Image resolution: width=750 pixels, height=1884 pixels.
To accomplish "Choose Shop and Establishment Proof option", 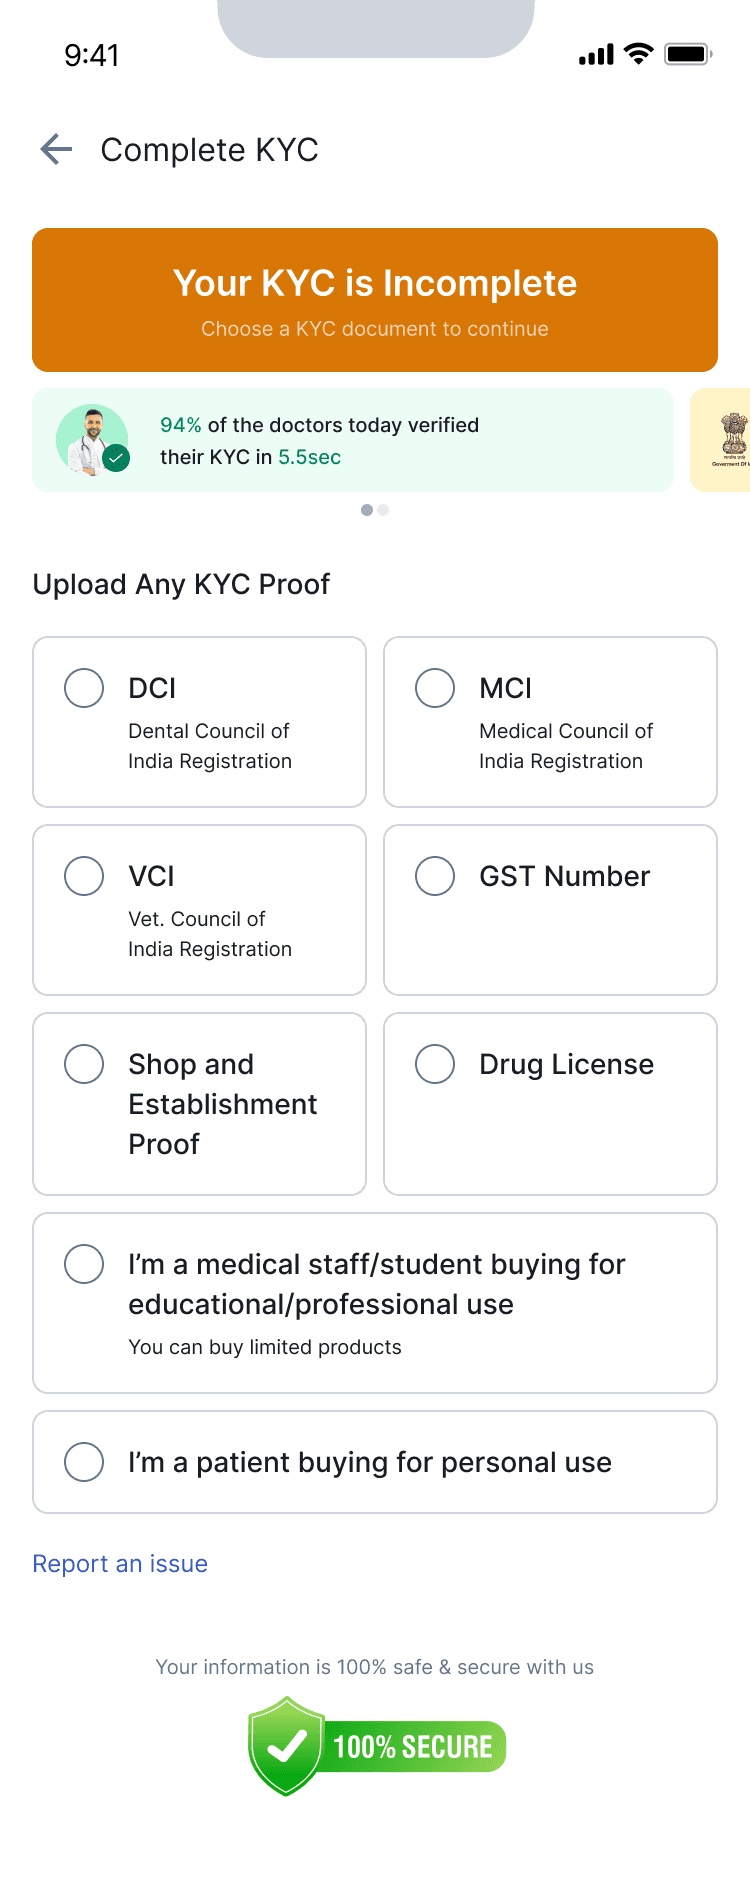I will pyautogui.click(x=84, y=1064).
